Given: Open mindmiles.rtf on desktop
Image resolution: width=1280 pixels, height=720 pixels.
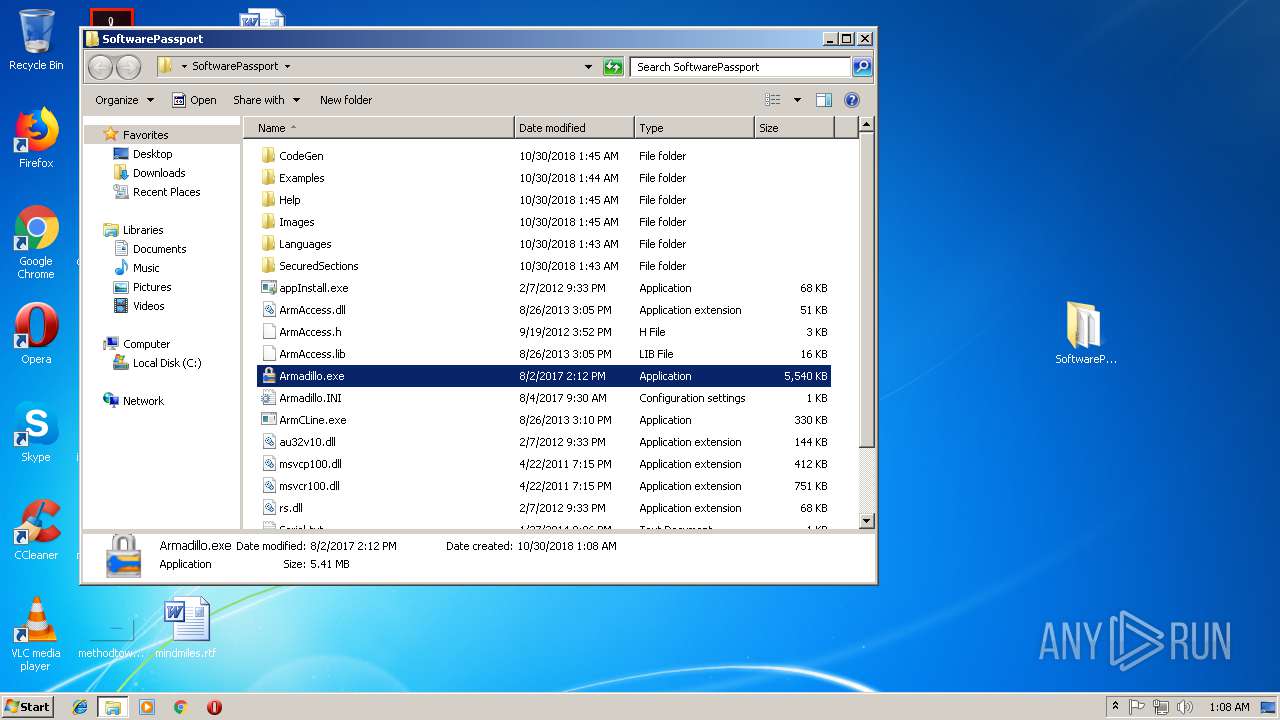Looking at the screenshot, I should (186, 628).
